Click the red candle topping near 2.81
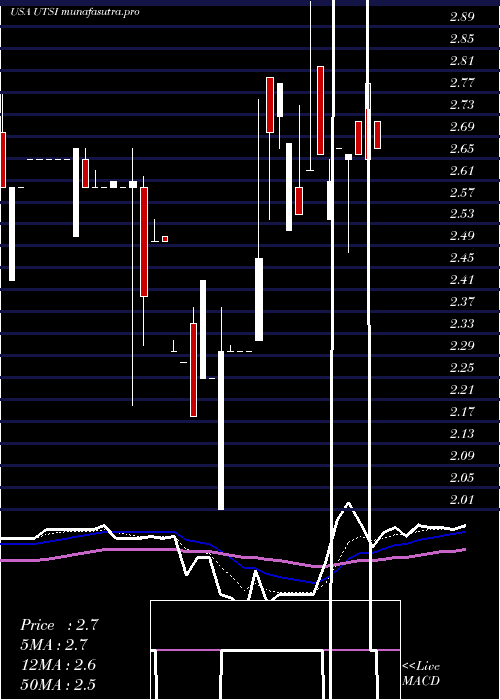The image size is (500, 700). pos(321,110)
